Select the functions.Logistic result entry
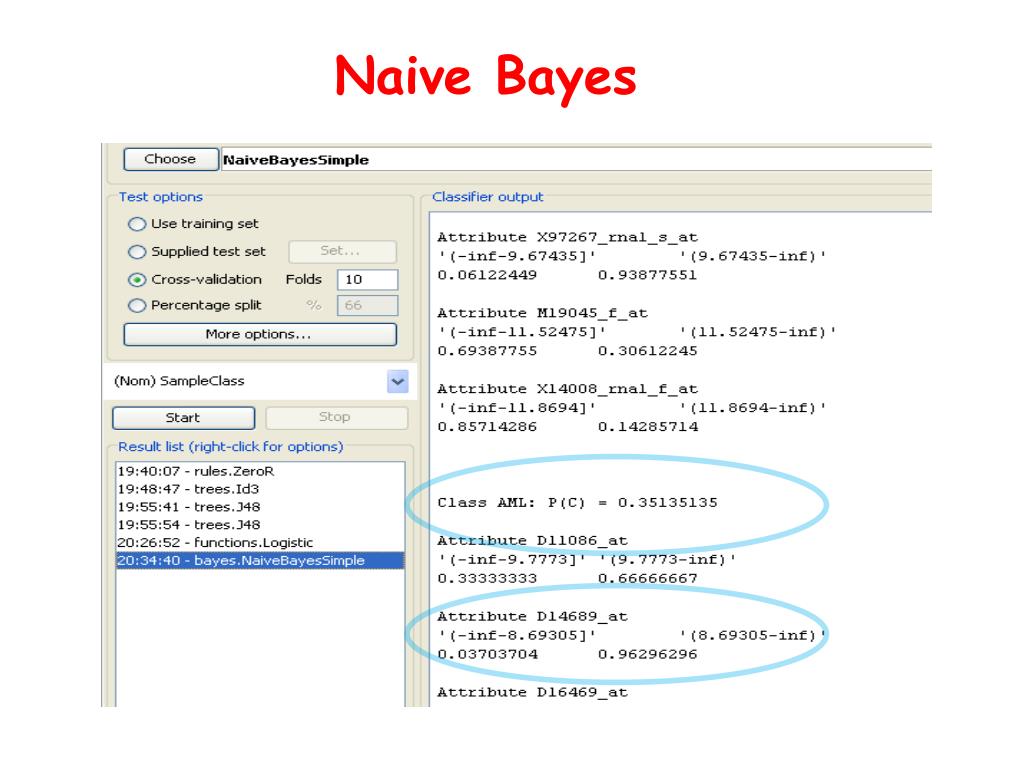This screenshot has width=1024, height=768. 200,542
